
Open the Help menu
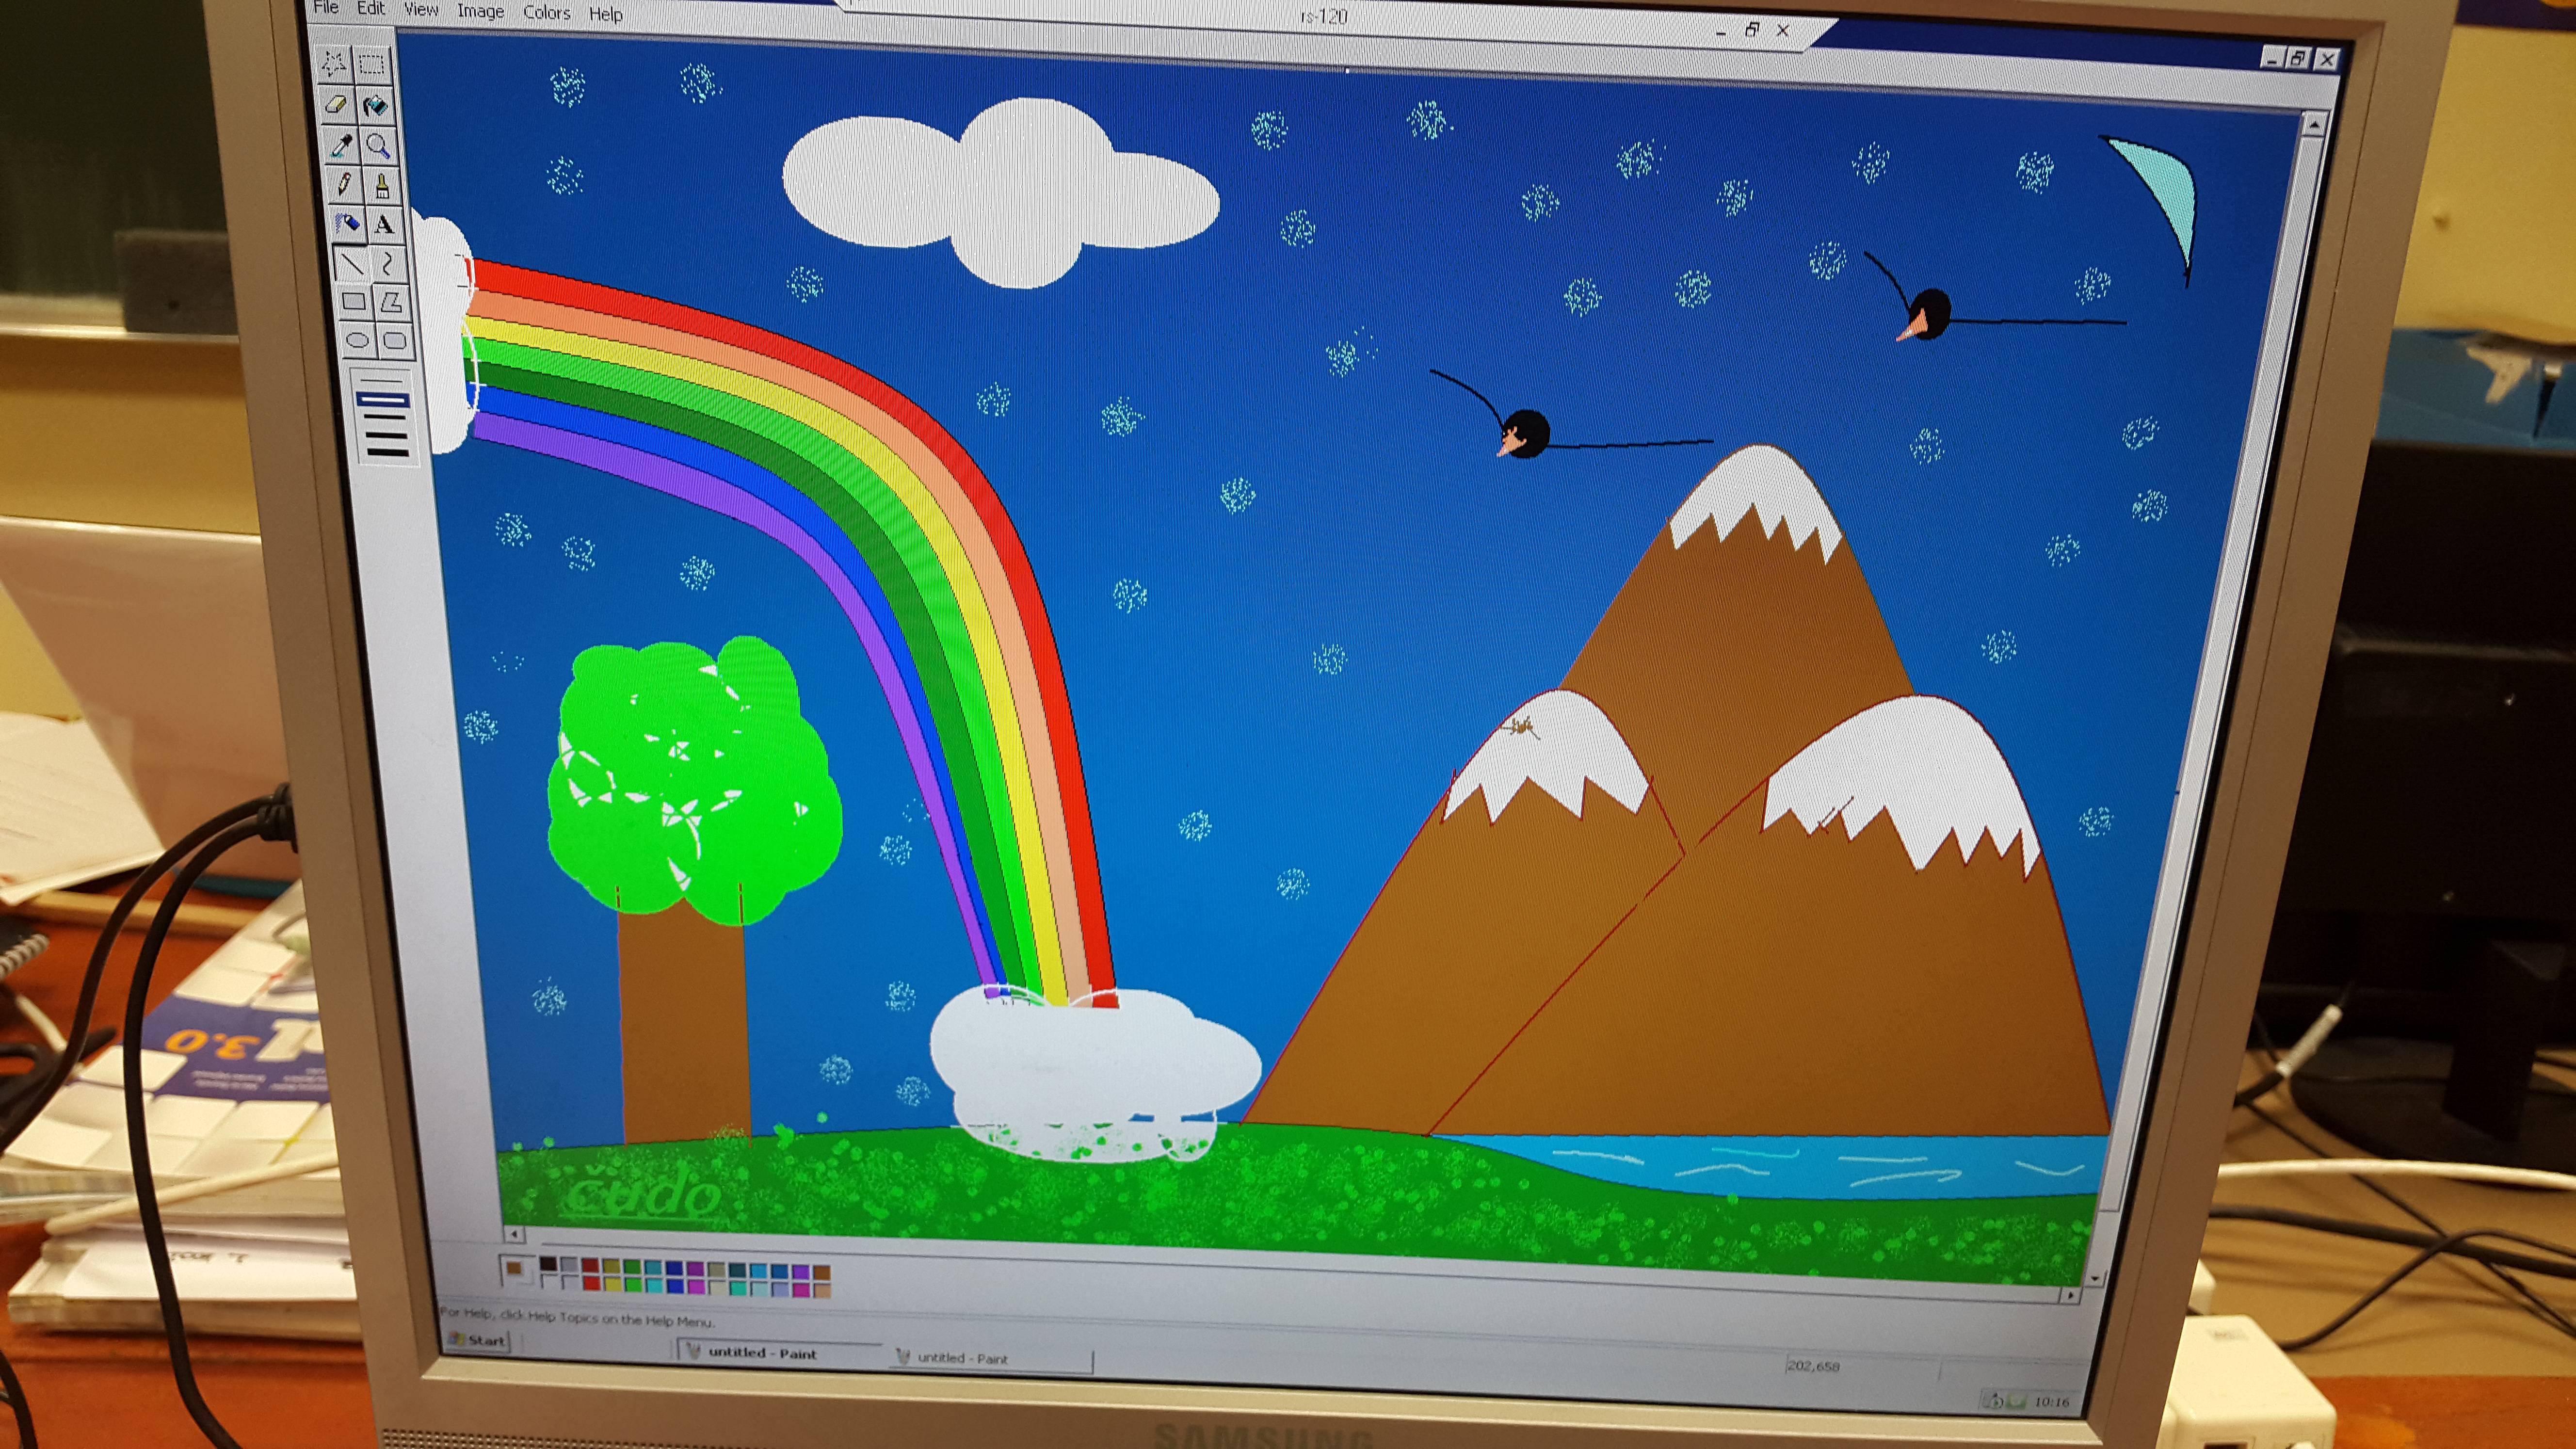pyautogui.click(x=605, y=14)
